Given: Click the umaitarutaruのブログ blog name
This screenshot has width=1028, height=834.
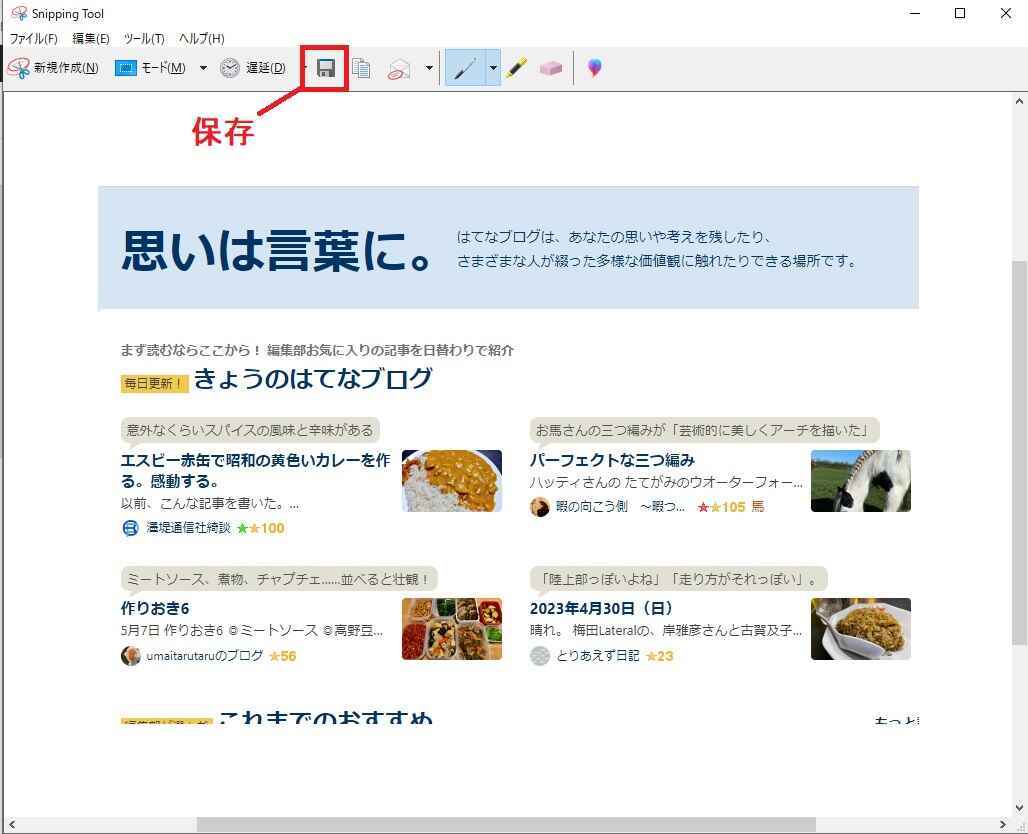Looking at the screenshot, I should 205,656.
